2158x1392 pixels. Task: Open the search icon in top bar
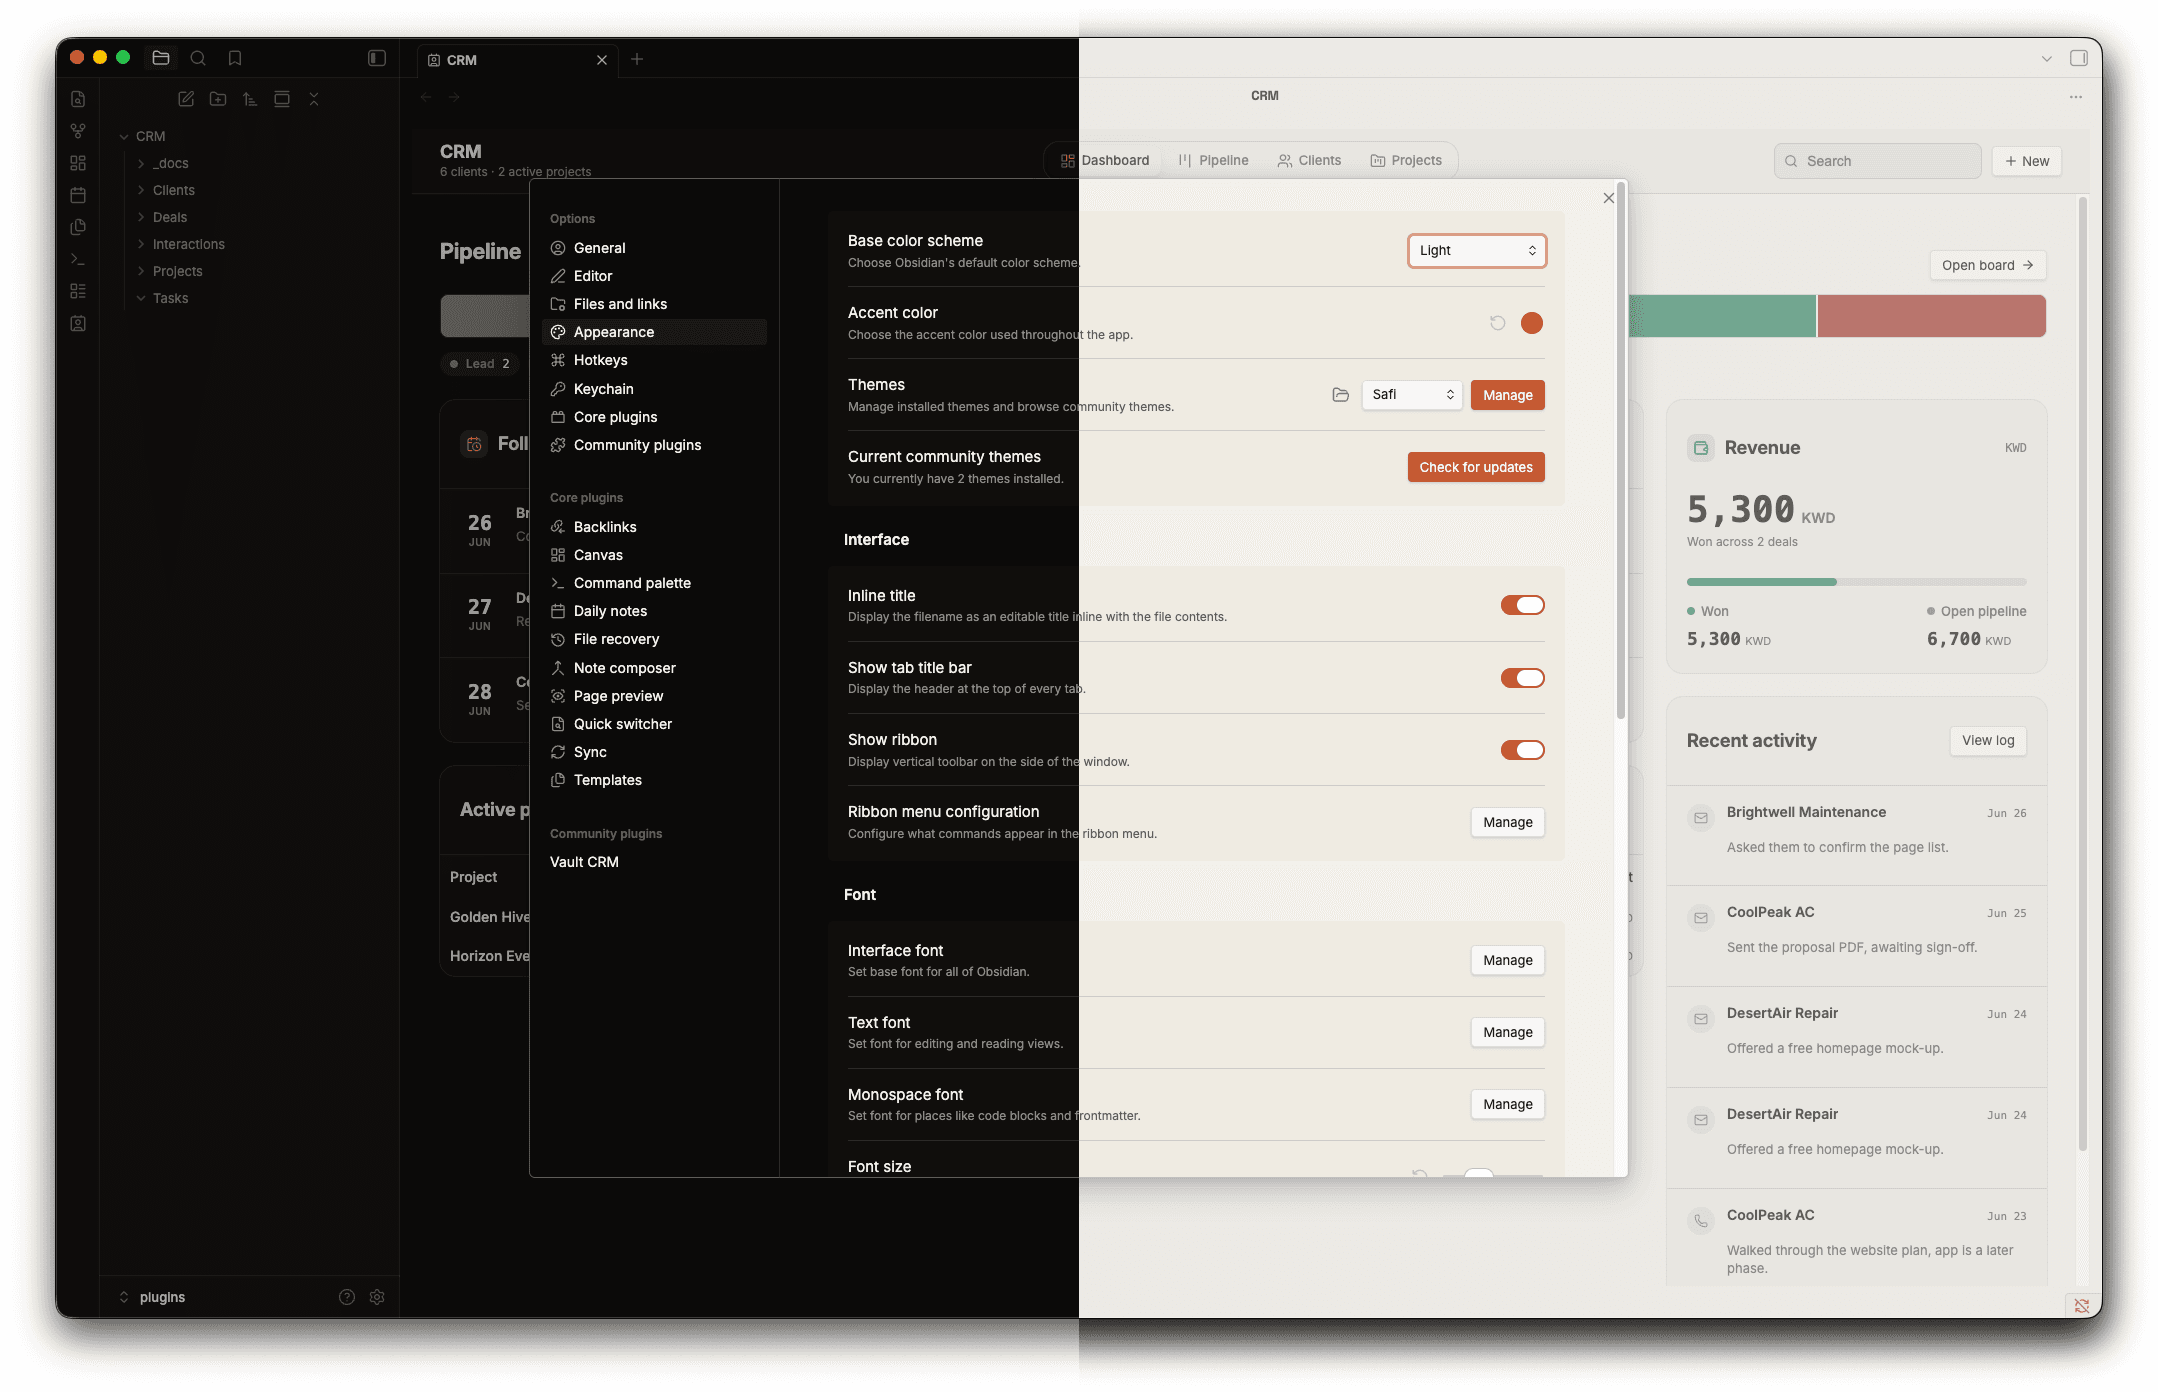point(198,58)
